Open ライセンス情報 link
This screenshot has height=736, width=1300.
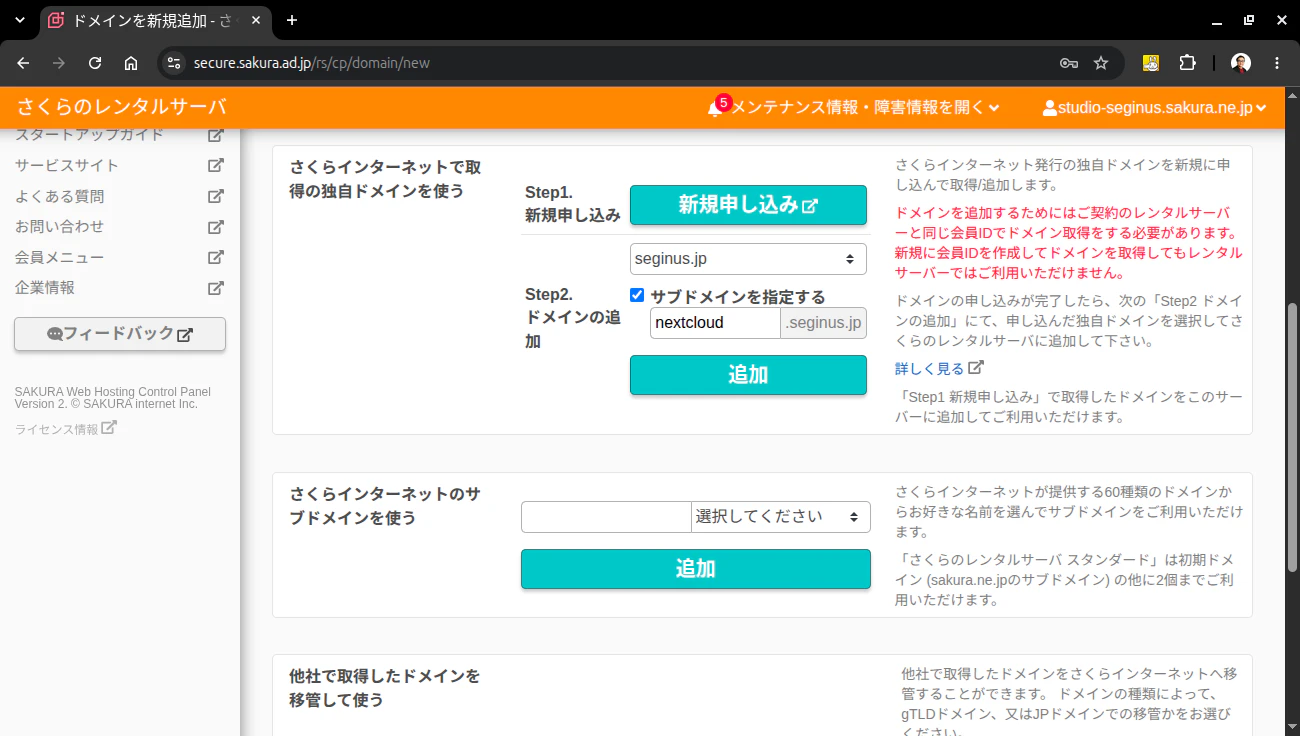click(x=57, y=429)
